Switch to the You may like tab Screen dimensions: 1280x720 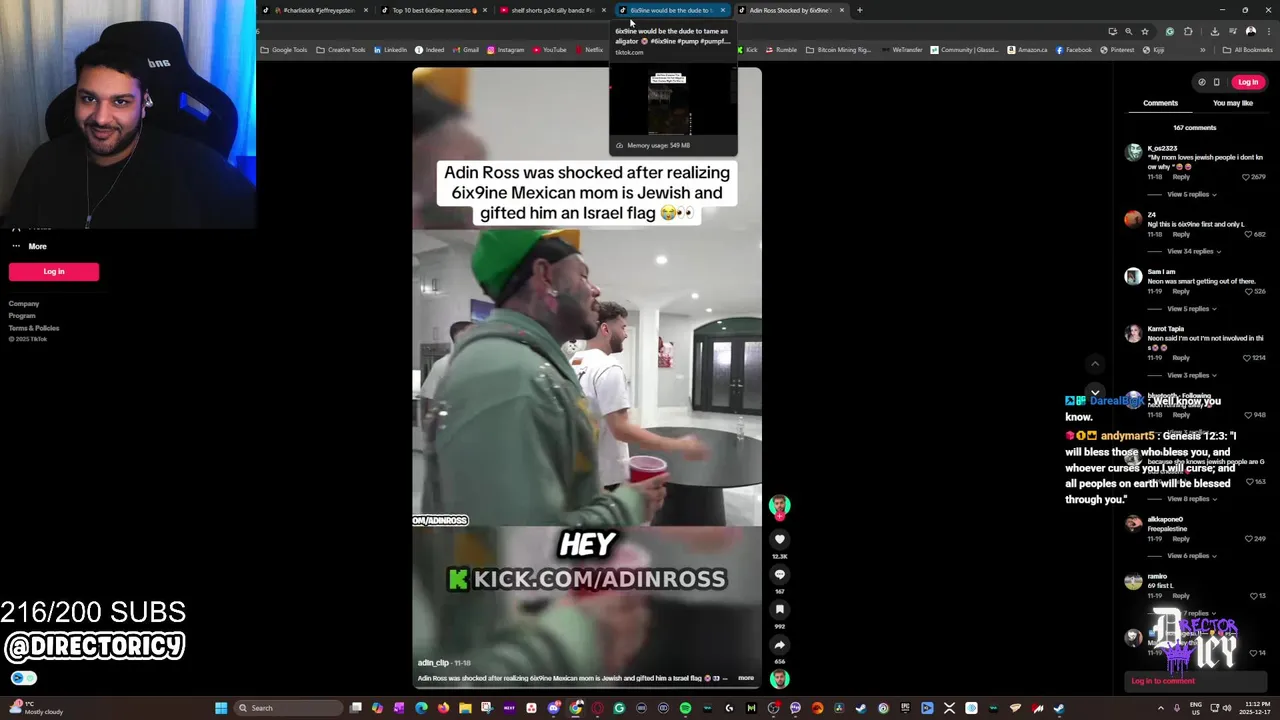1233,103
